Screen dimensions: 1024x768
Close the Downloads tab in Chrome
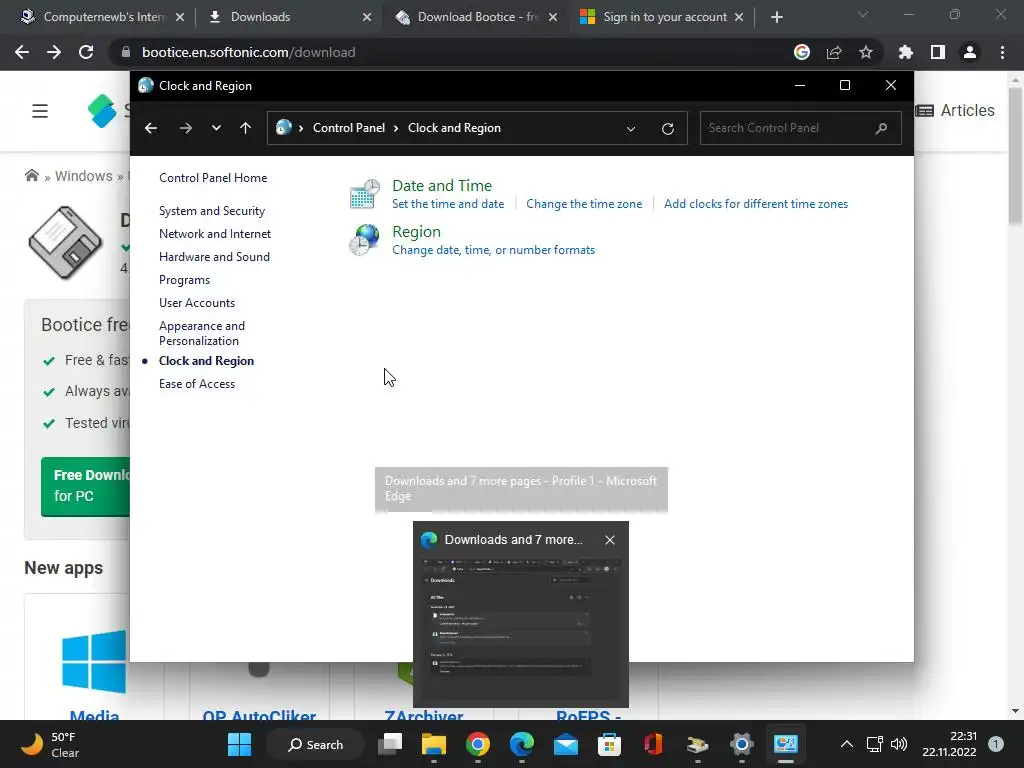(x=367, y=17)
